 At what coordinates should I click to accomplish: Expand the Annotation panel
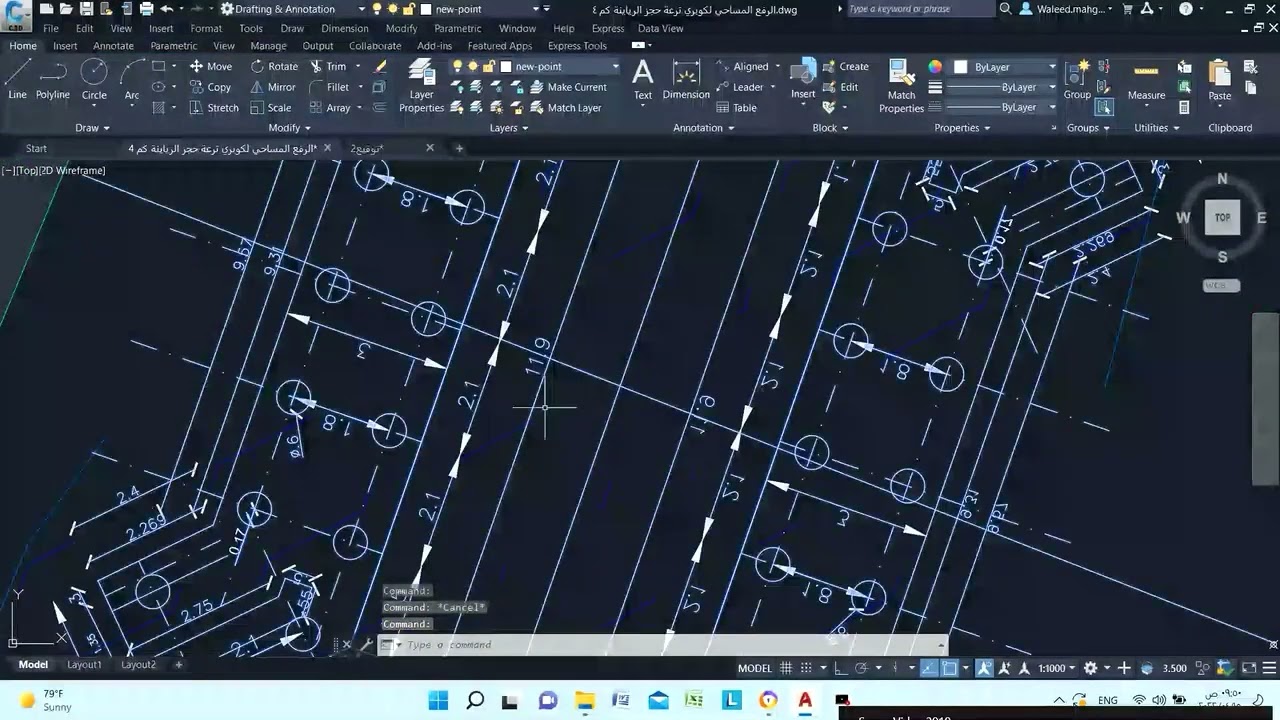pos(704,128)
